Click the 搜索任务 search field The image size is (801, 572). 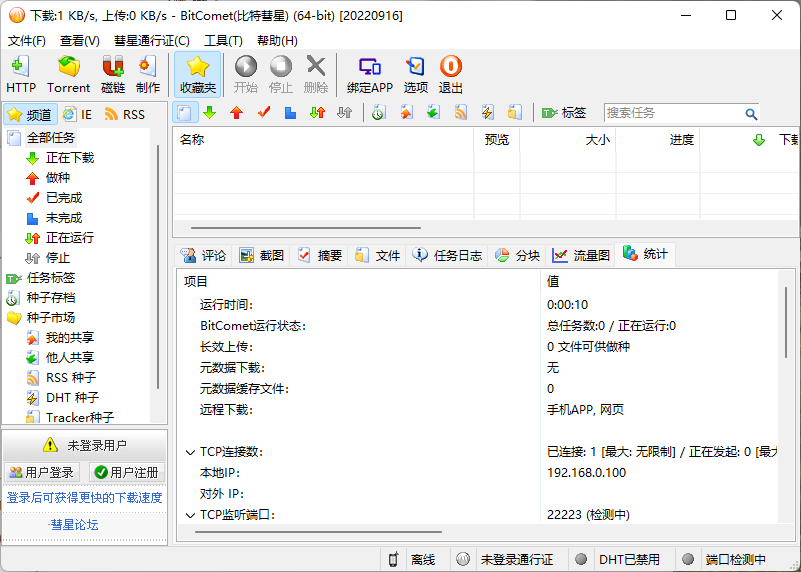(673, 113)
